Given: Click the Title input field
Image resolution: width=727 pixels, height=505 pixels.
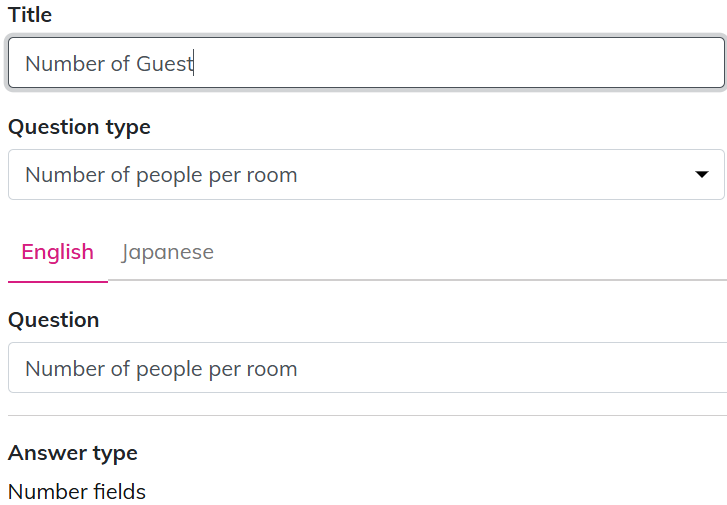Looking at the screenshot, I should click(x=365, y=63).
